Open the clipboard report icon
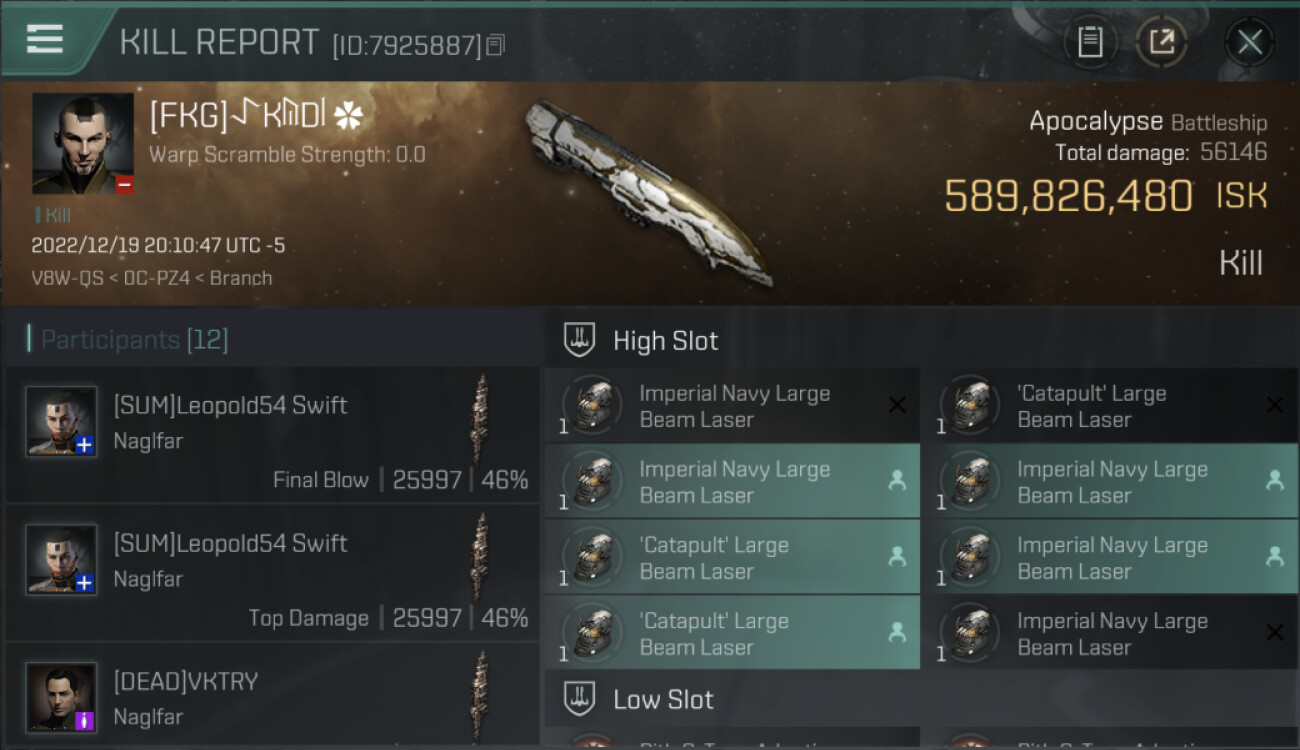Screen dimensions: 1300x750 [x=1090, y=42]
